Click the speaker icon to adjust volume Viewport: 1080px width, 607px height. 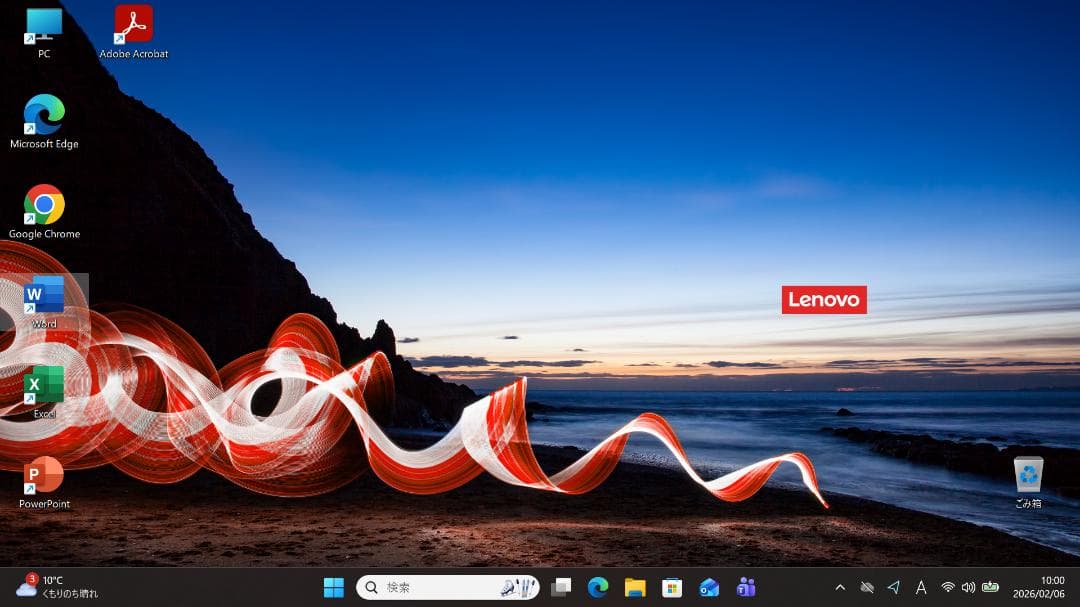pyautogui.click(x=969, y=588)
